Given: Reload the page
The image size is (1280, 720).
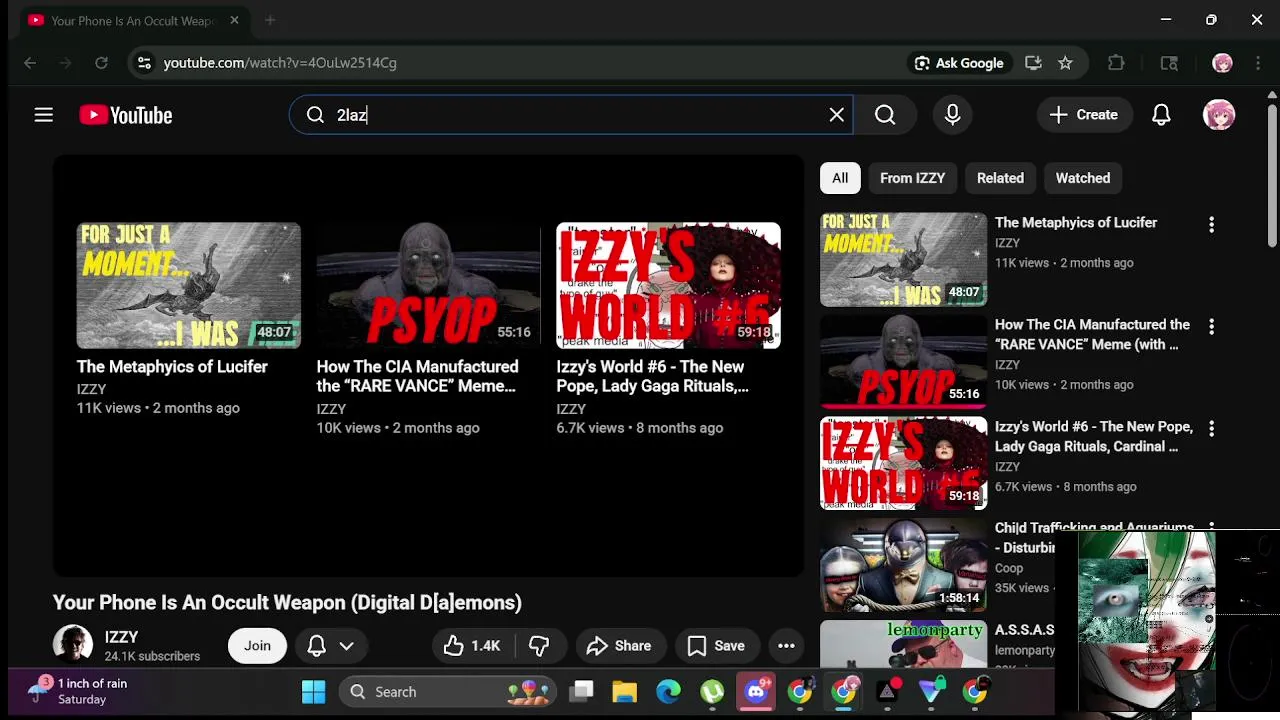Looking at the screenshot, I should coord(101,63).
